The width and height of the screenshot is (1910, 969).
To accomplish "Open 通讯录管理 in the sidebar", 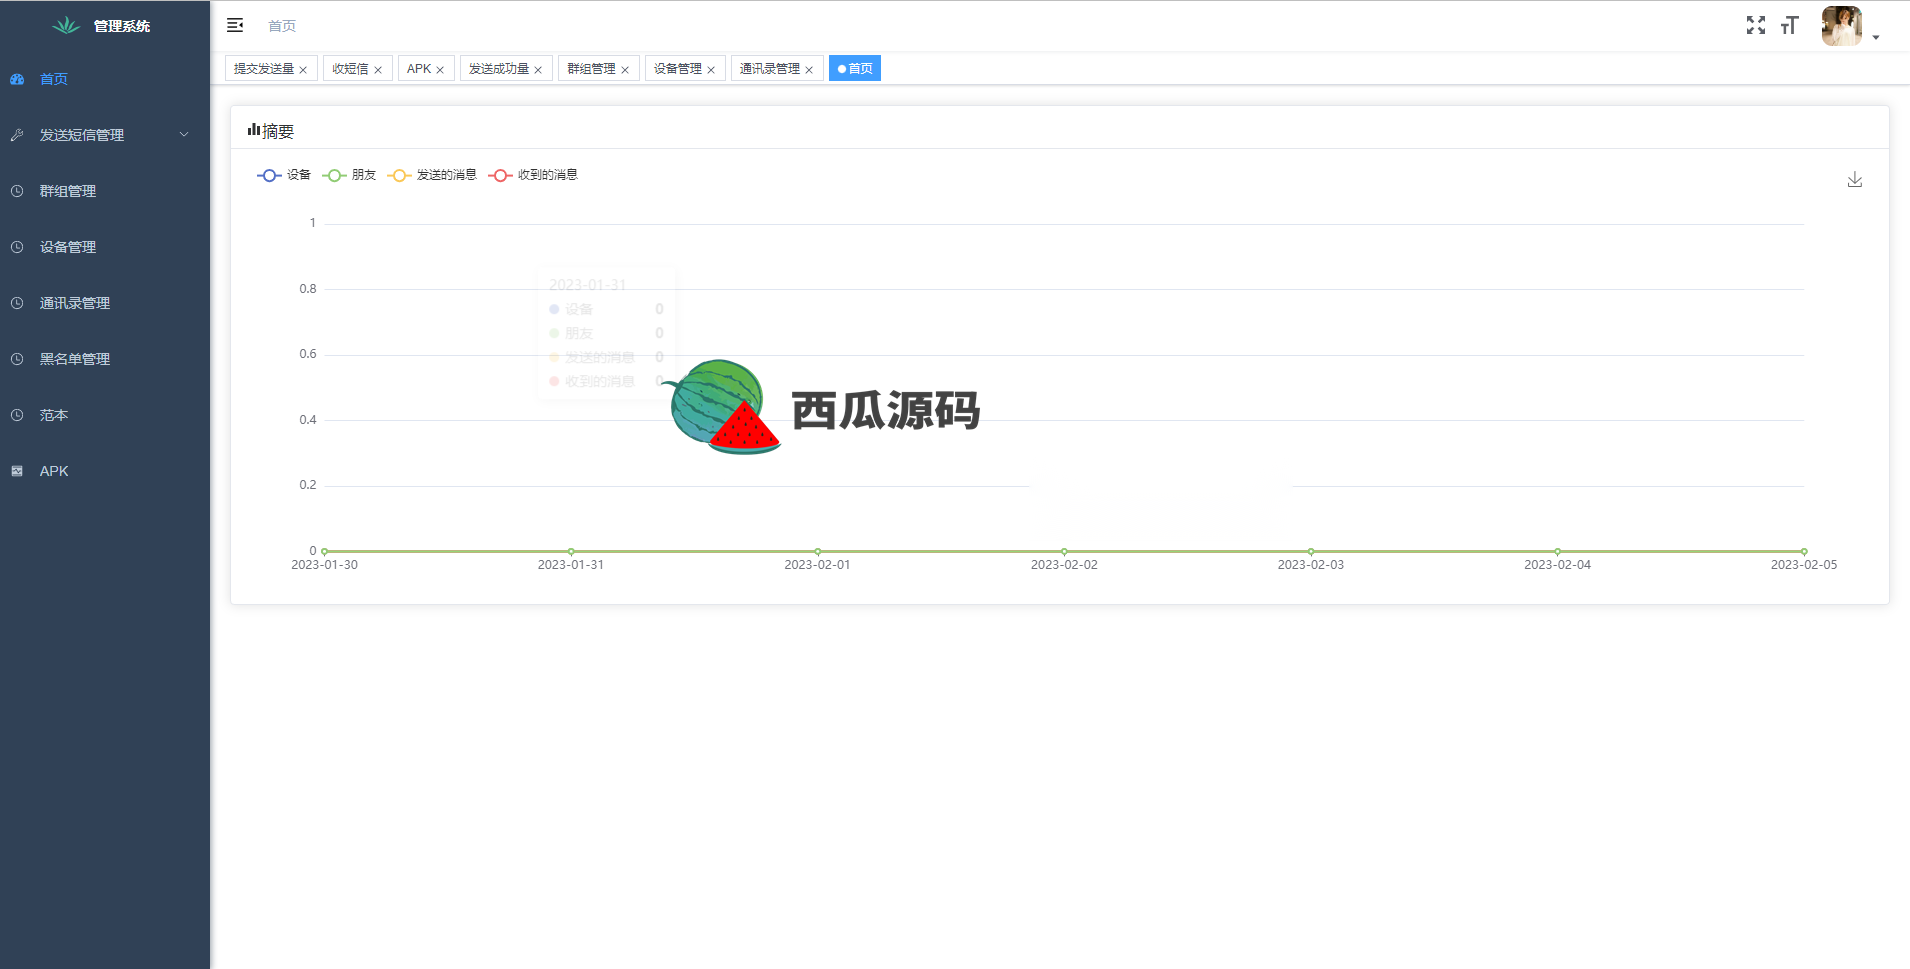I will 105,303.
